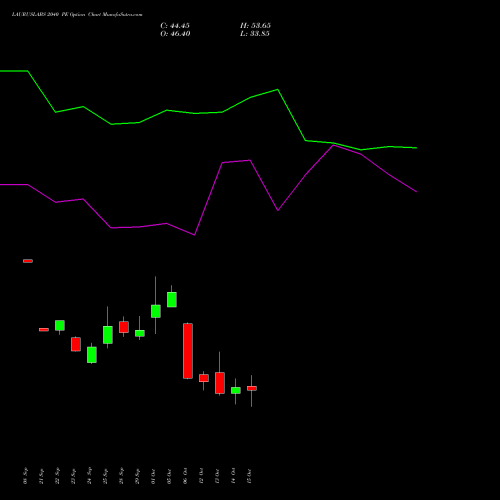Click the purple line's lowest trough
Screen dimensions: 500x500
195,235
